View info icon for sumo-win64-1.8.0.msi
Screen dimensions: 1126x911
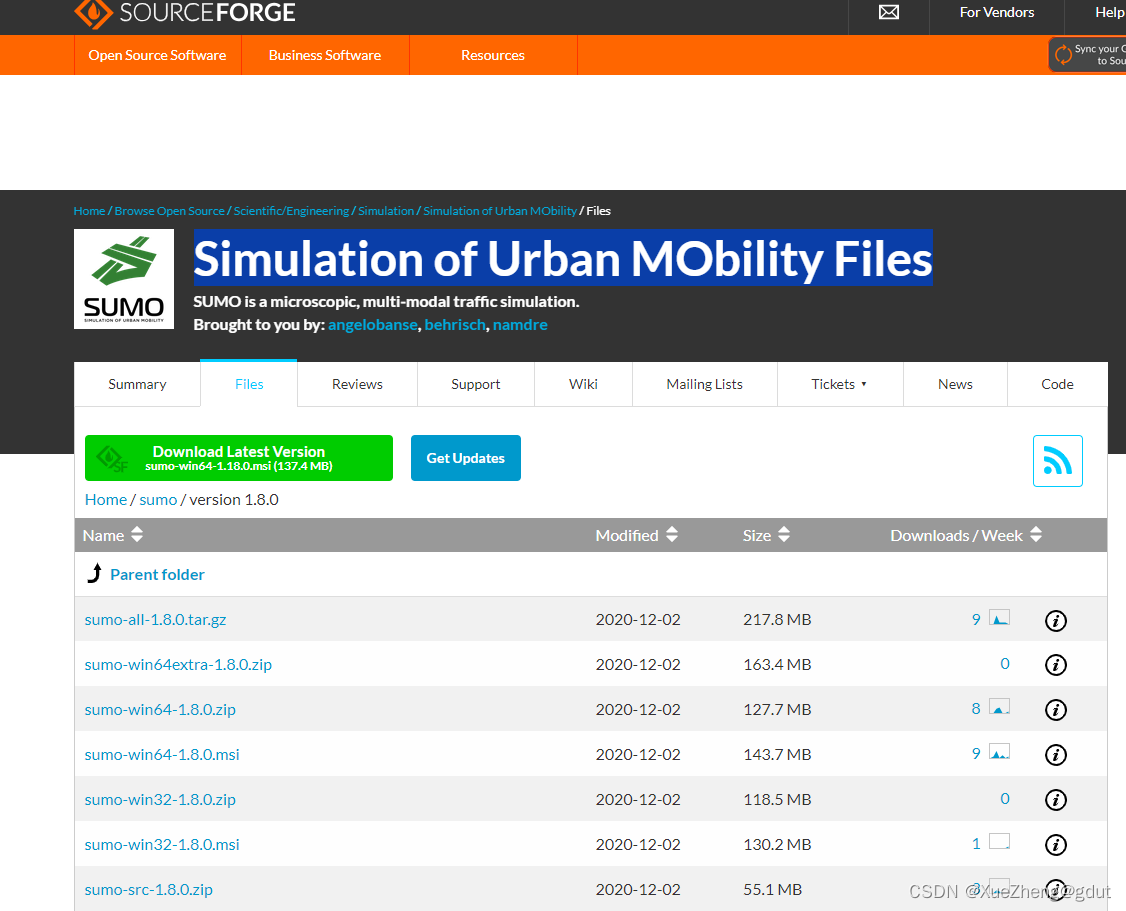click(1055, 755)
